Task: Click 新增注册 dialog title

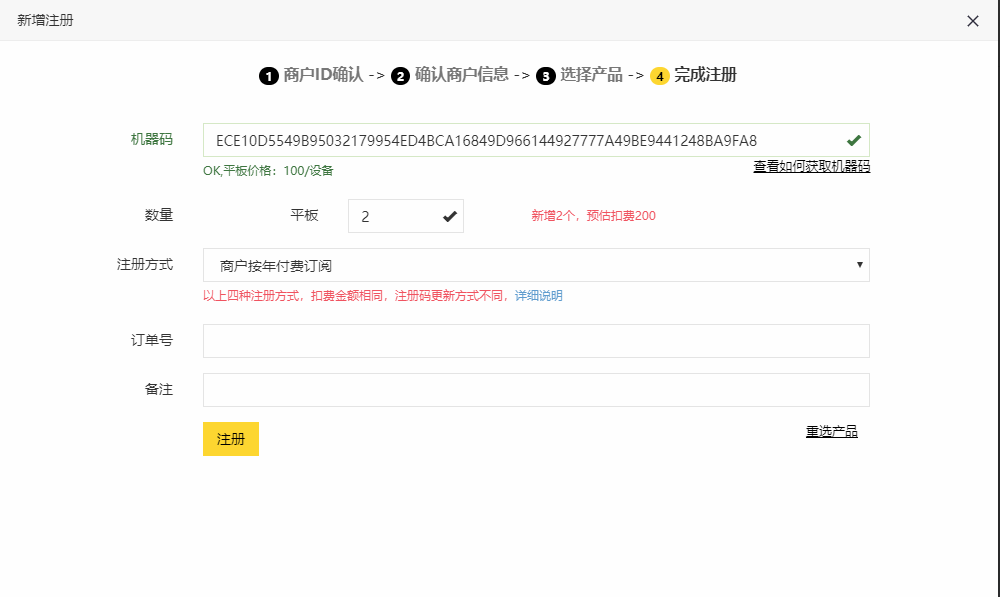Action: (x=45, y=20)
